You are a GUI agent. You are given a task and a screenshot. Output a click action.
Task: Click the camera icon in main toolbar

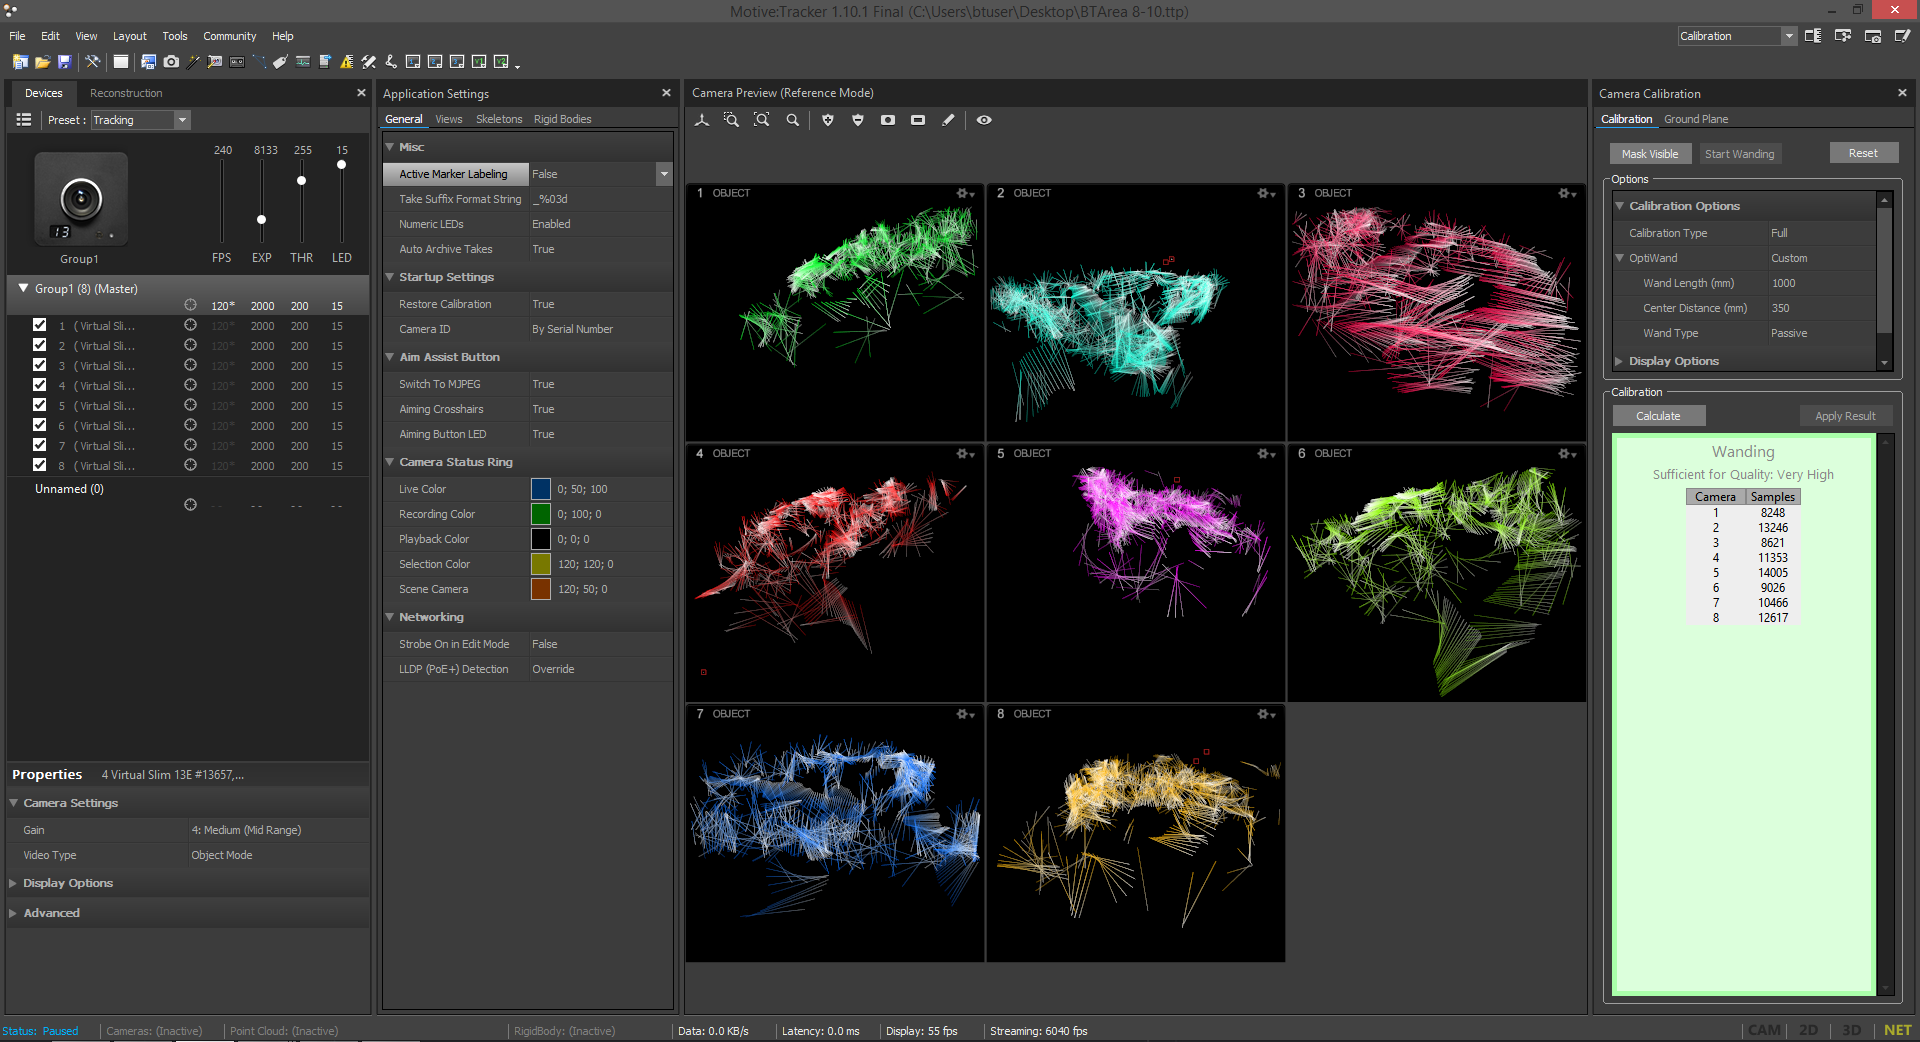click(171, 62)
